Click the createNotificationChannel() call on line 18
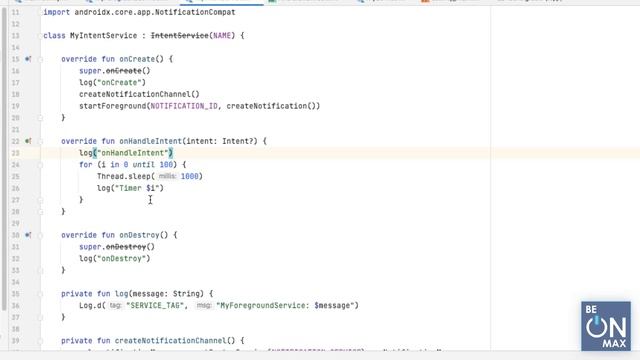The image size is (640, 360). coord(139,94)
